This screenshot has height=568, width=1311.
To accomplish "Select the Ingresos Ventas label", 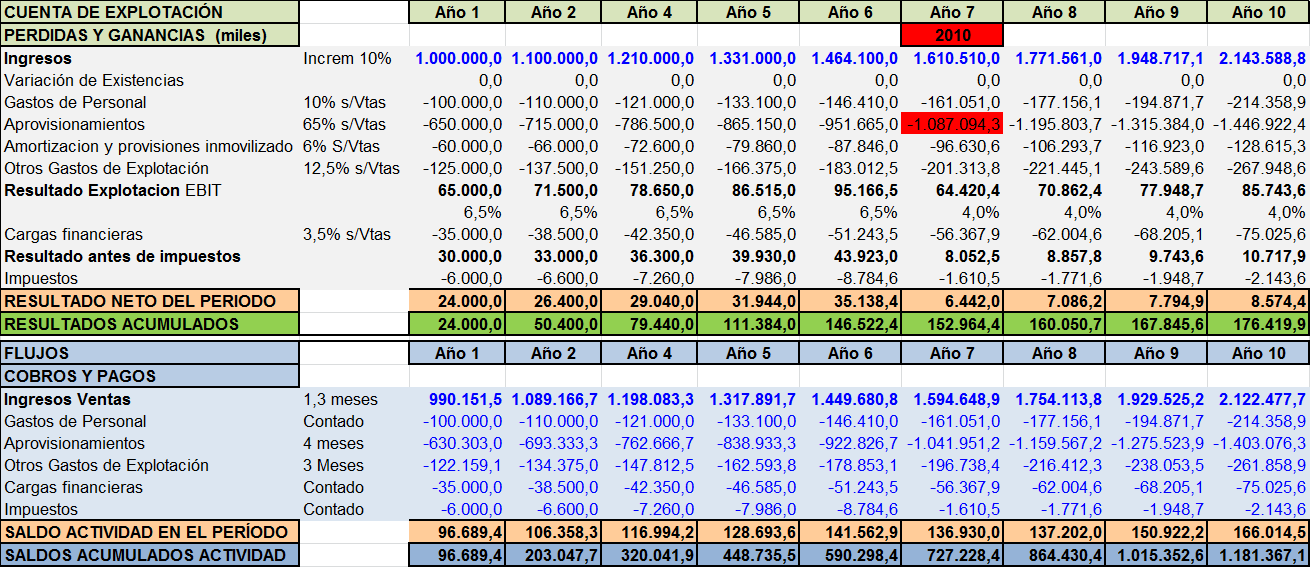I will pos(68,399).
